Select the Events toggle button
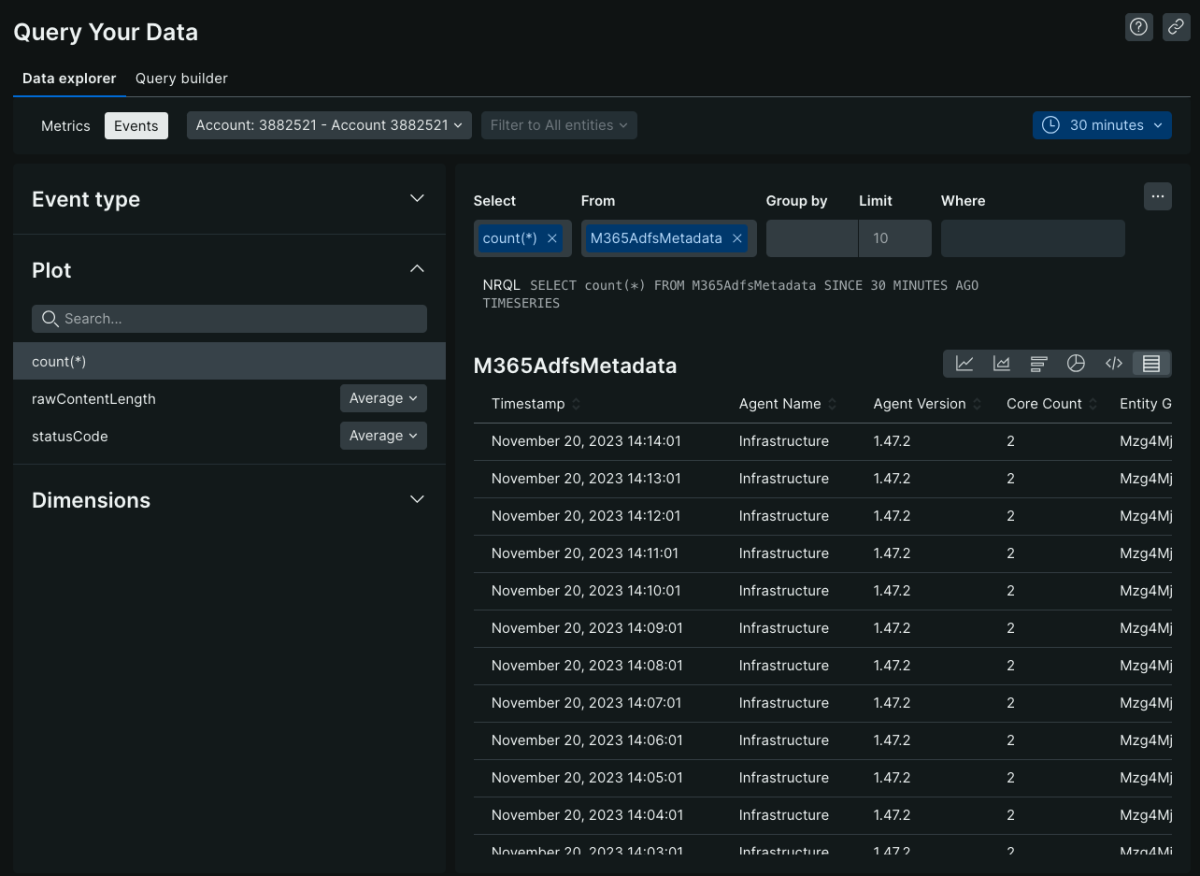This screenshot has width=1200, height=876. [136, 126]
